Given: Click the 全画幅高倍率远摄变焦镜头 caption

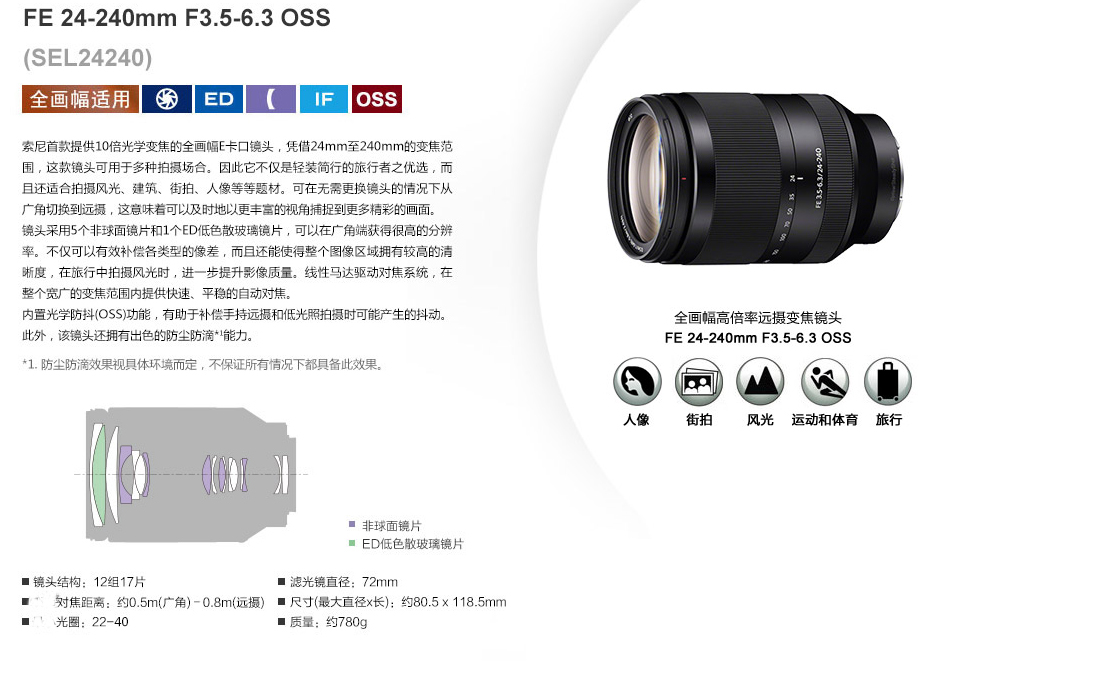Looking at the screenshot, I should pos(758,317).
